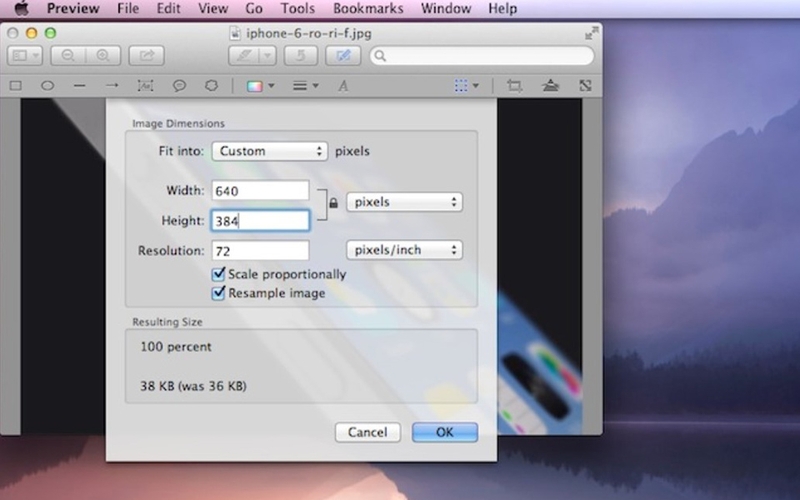The height and width of the screenshot is (500, 800).
Task: Click the Width input field
Action: point(260,190)
